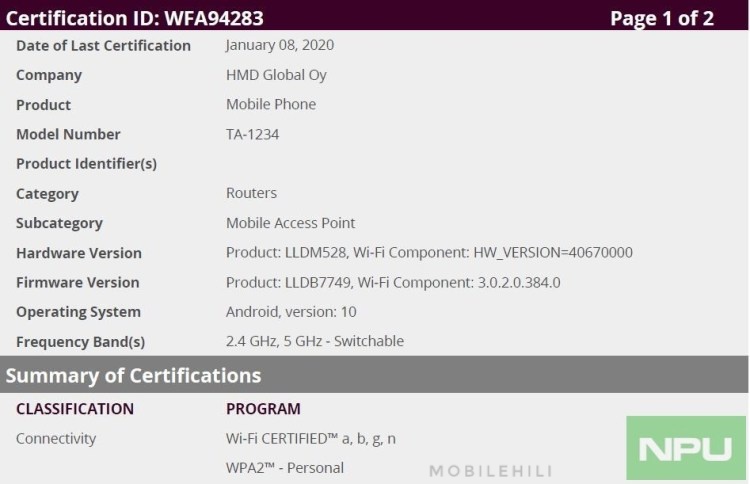Click the Mobile Phone product value
The image size is (750, 484).
click(271, 104)
